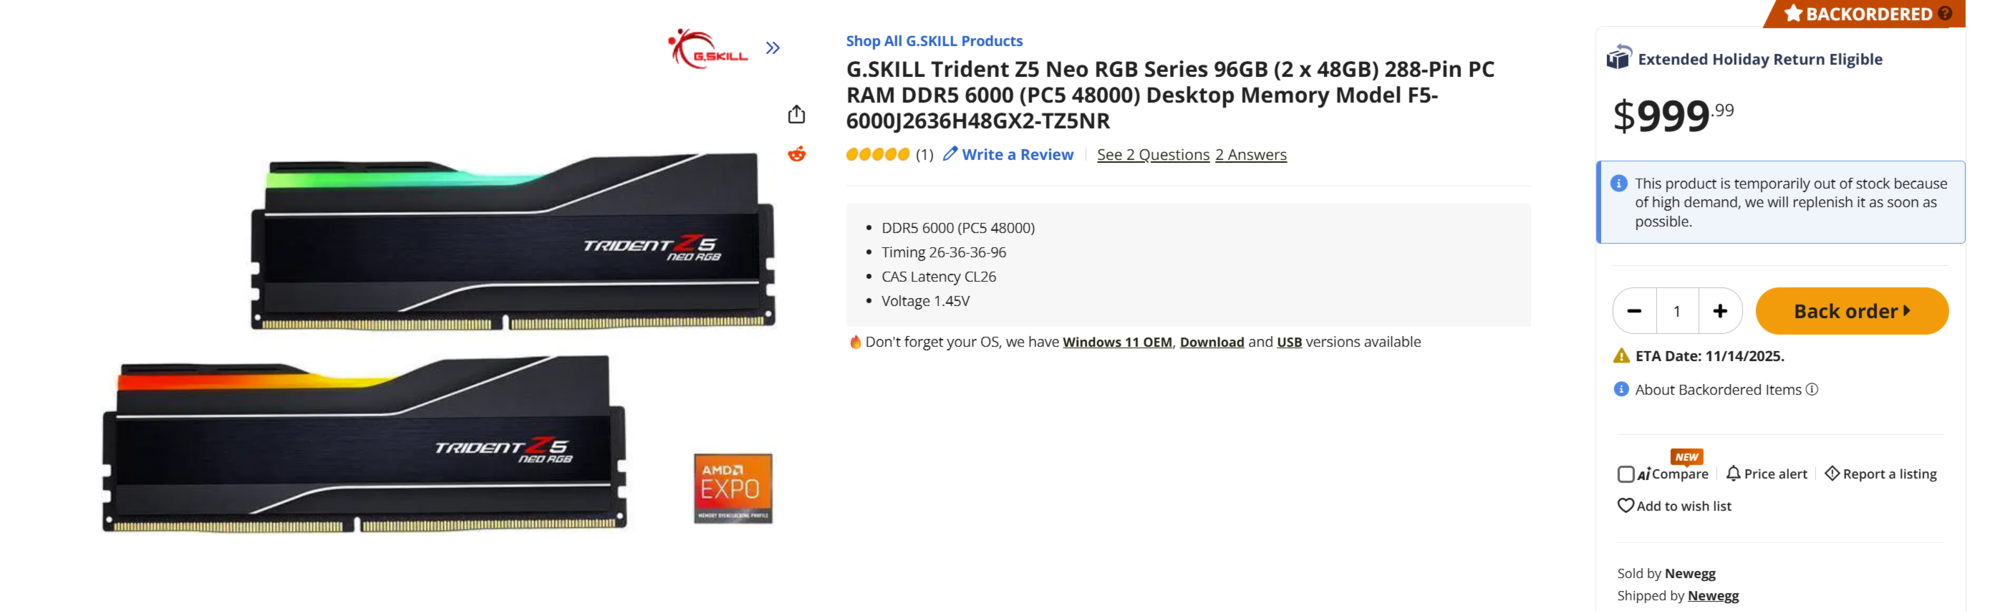This screenshot has width=2000, height=612.
Task: Decrease quantity with minus button
Action: (x=1634, y=311)
